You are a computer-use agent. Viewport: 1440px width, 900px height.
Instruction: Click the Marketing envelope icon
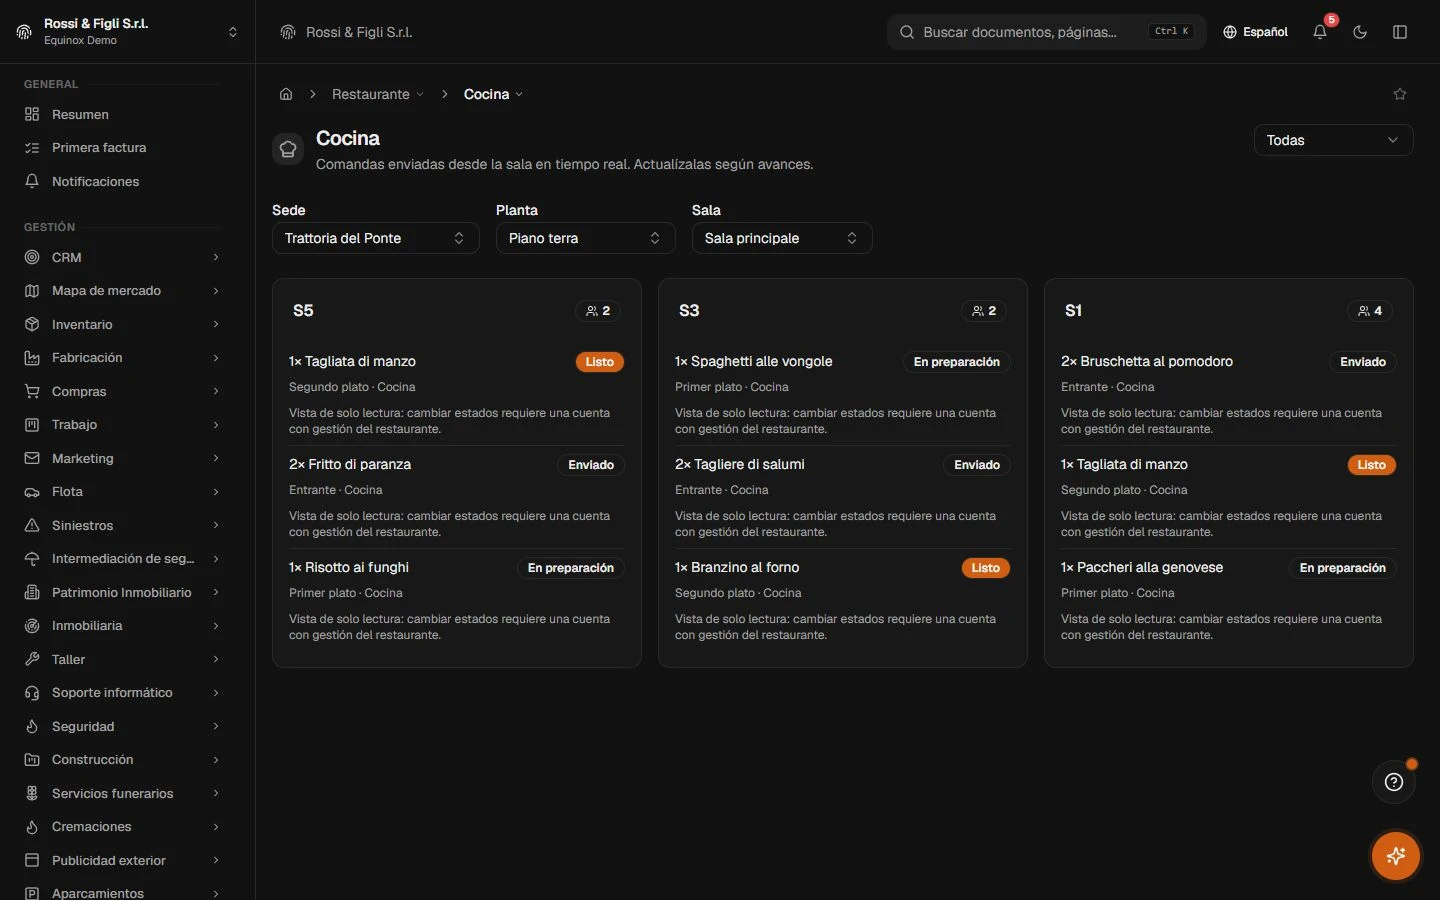[32, 458]
